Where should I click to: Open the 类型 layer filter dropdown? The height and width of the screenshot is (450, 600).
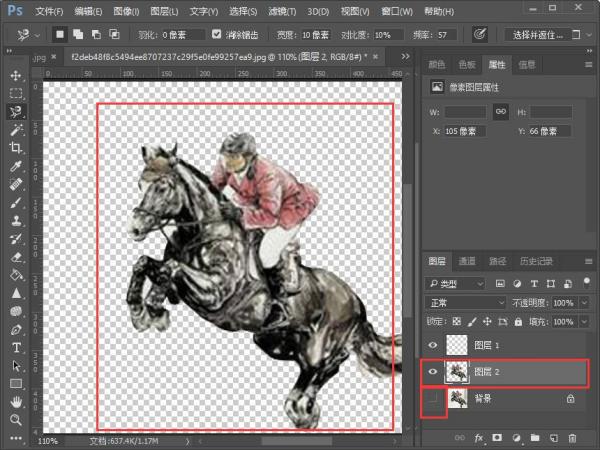(455, 284)
